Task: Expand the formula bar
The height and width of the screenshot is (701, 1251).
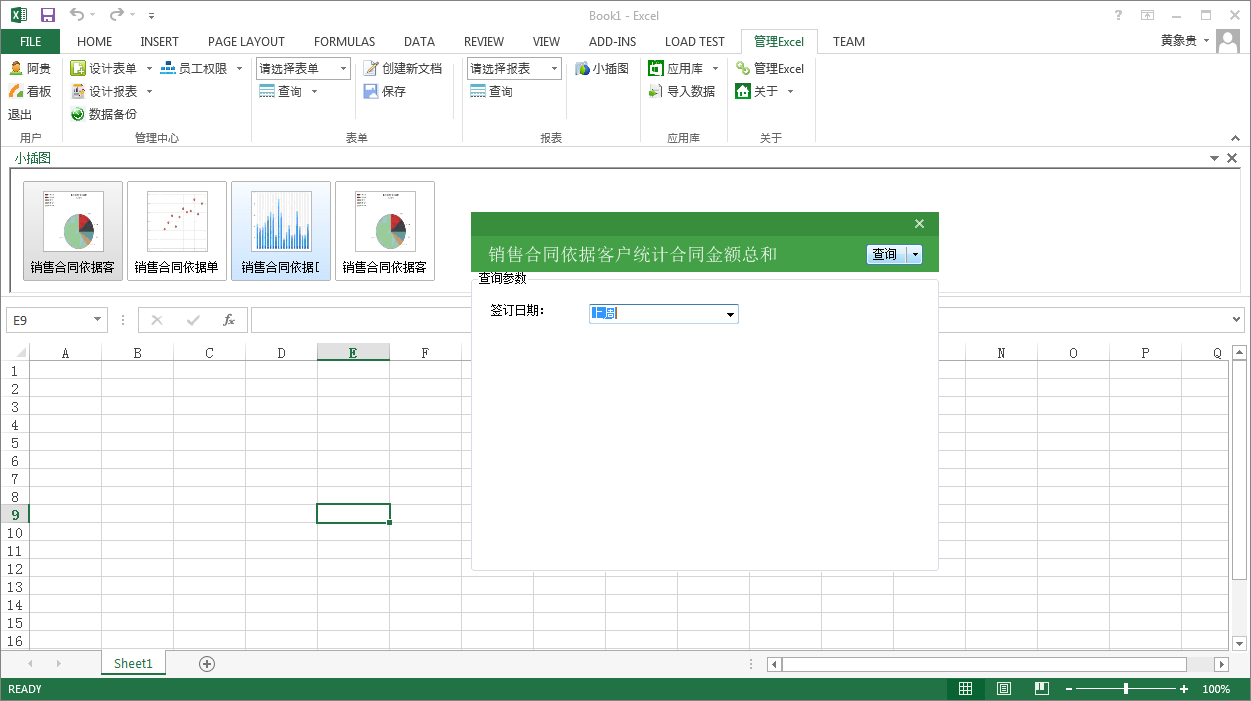Action: (1239, 320)
